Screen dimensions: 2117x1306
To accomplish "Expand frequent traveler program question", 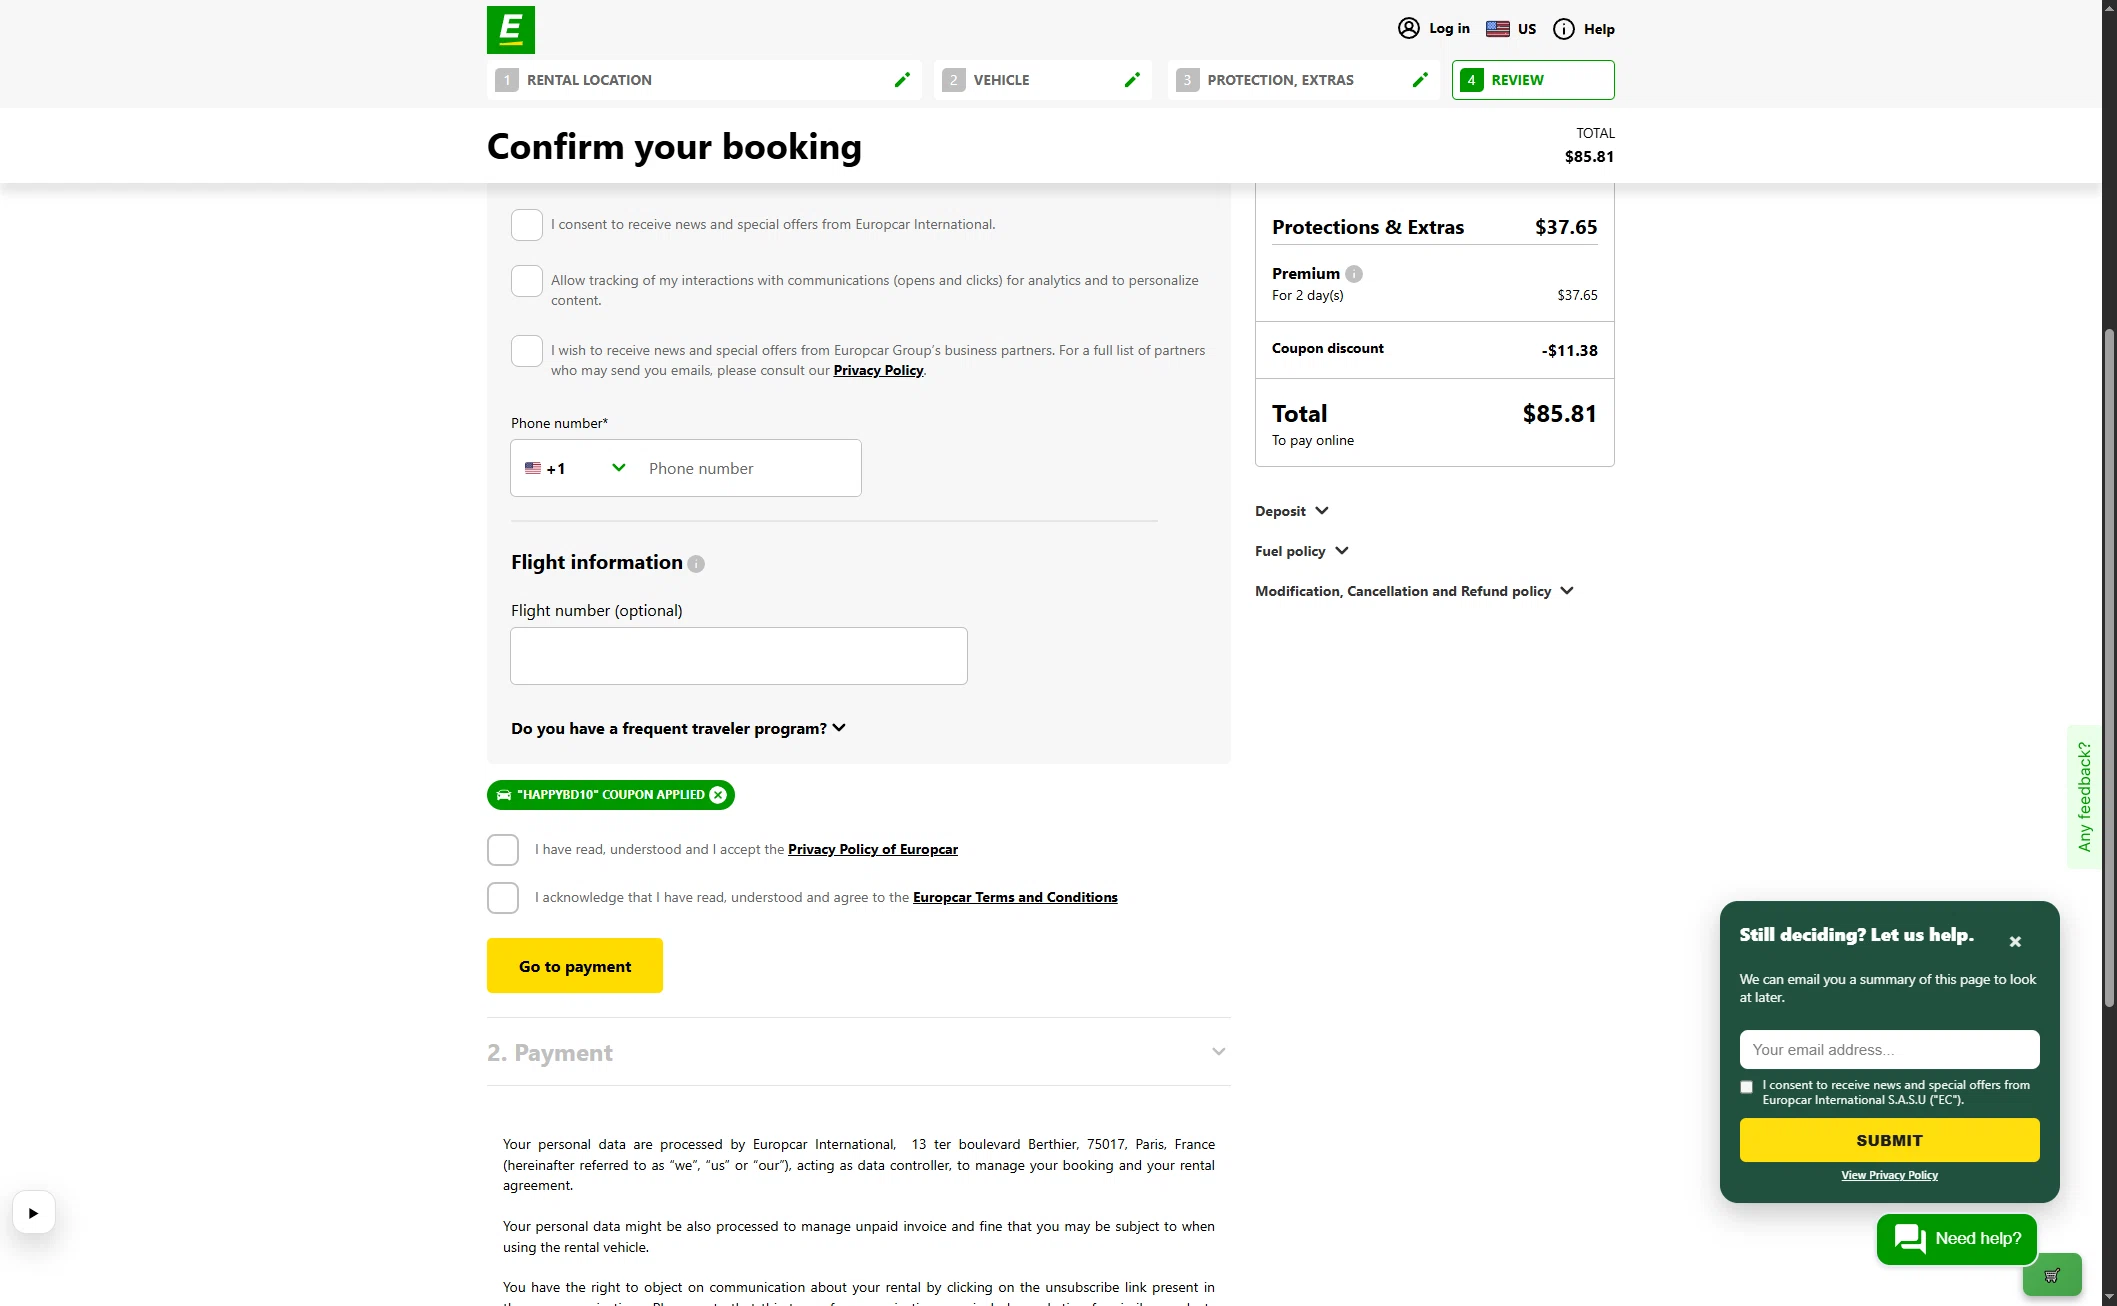I will coord(679,729).
